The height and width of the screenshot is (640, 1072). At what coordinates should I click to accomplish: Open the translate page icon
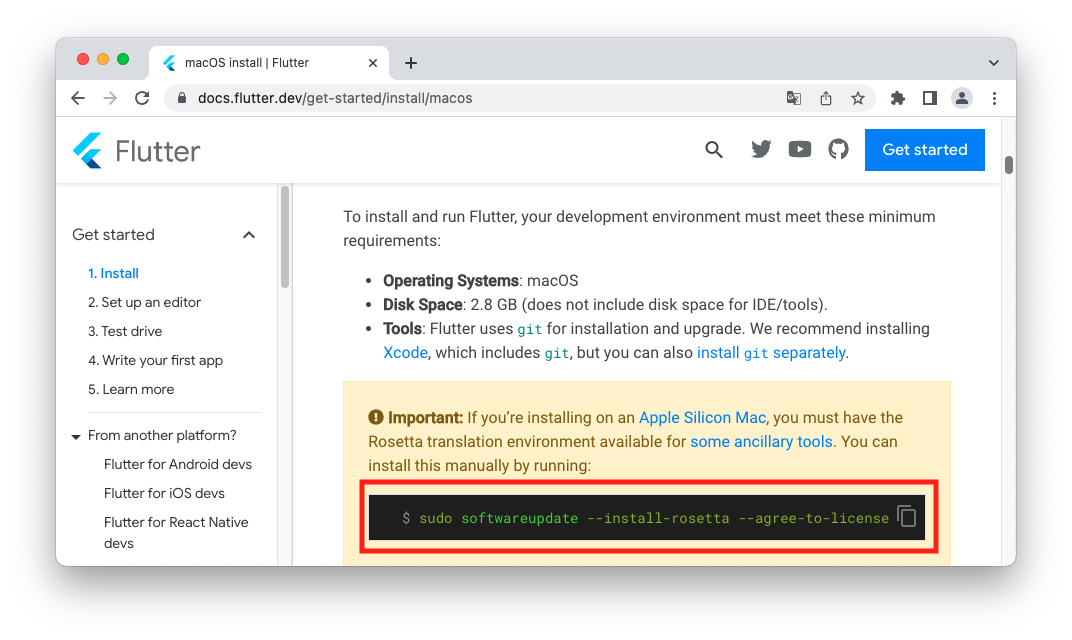(x=794, y=98)
